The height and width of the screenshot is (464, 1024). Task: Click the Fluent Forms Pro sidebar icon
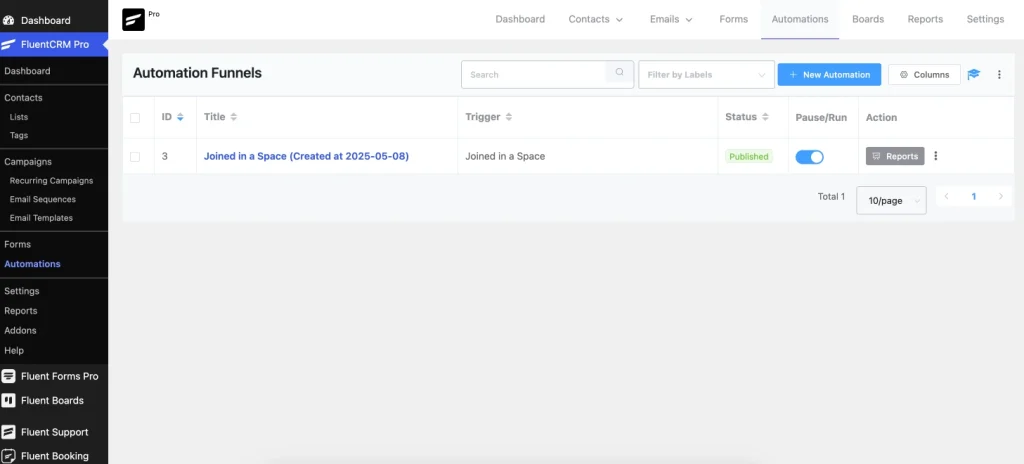pyautogui.click(x=8, y=376)
